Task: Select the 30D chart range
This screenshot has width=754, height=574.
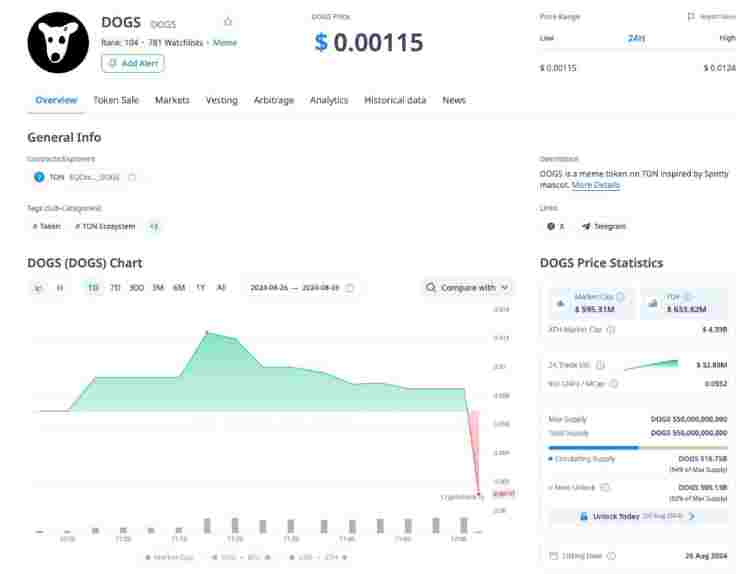Action: point(137,288)
